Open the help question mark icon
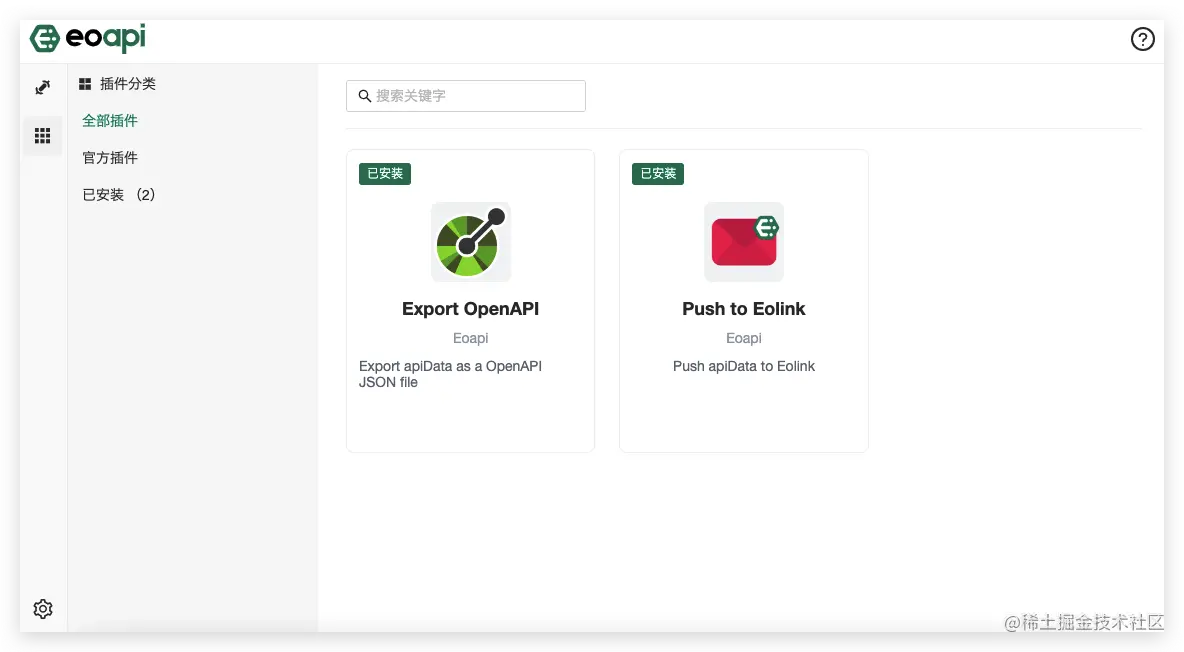 1142,39
